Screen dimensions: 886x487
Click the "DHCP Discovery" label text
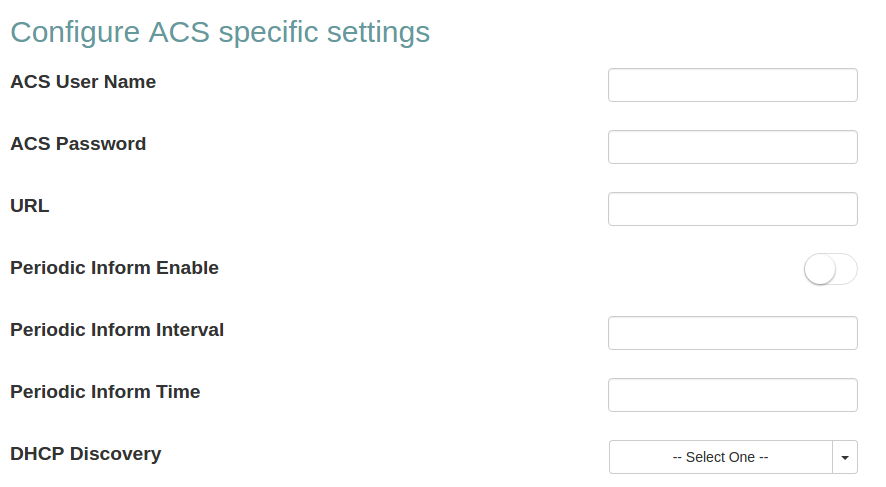(85, 454)
